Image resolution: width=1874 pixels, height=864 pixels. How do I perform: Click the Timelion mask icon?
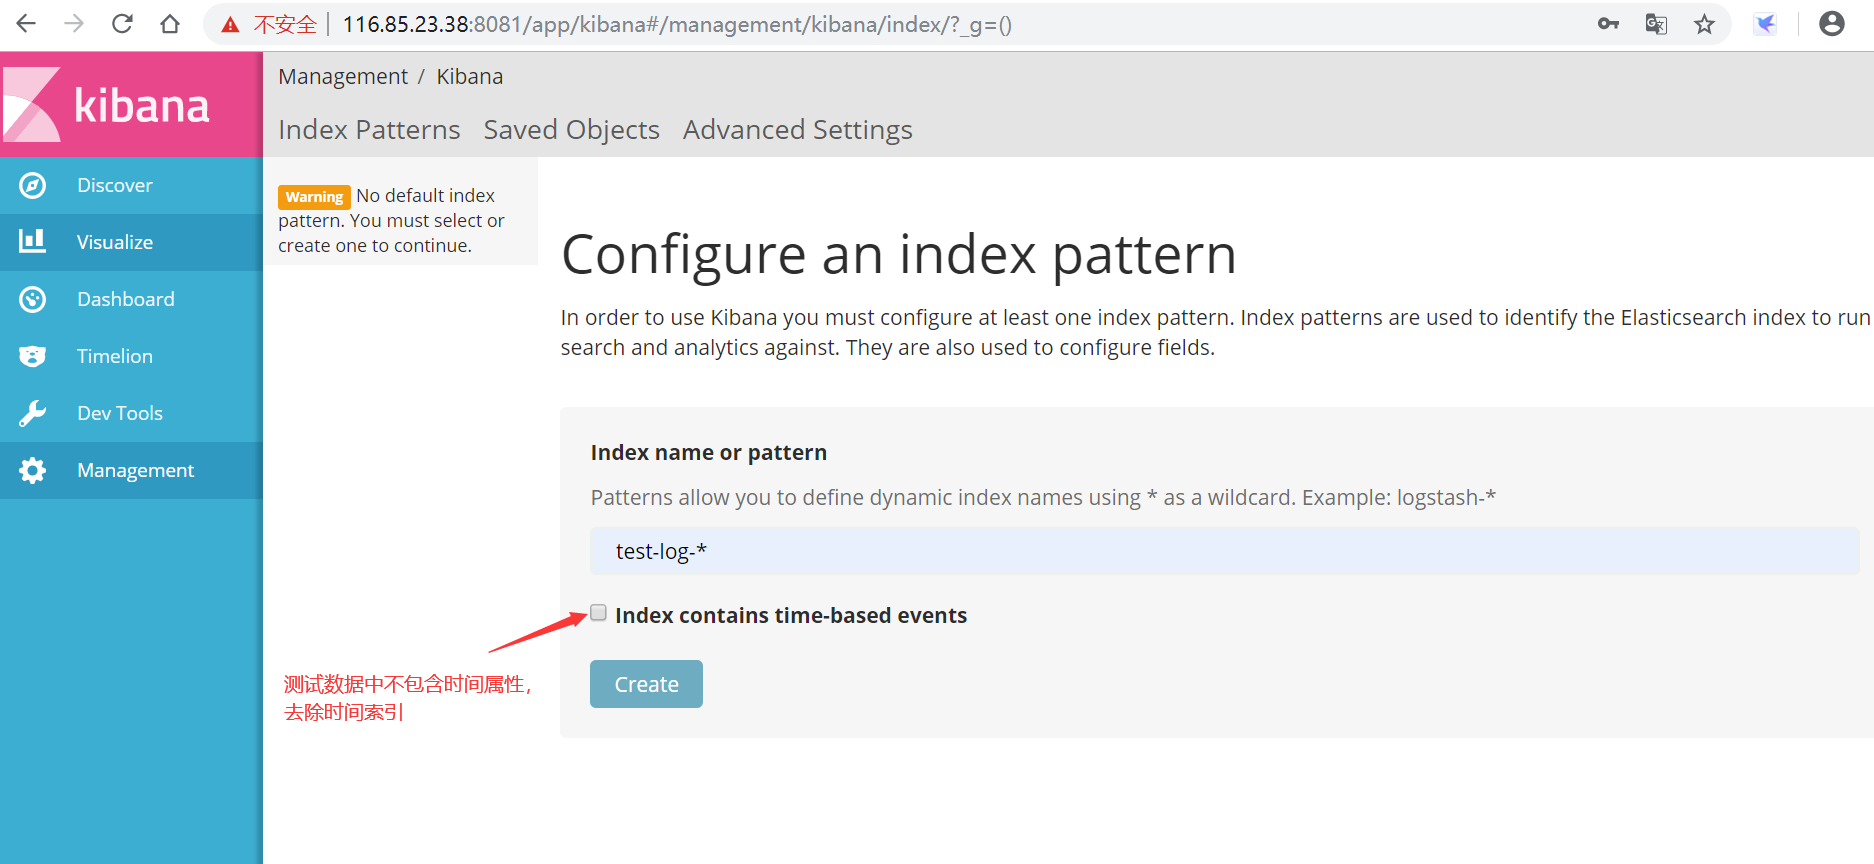point(33,356)
